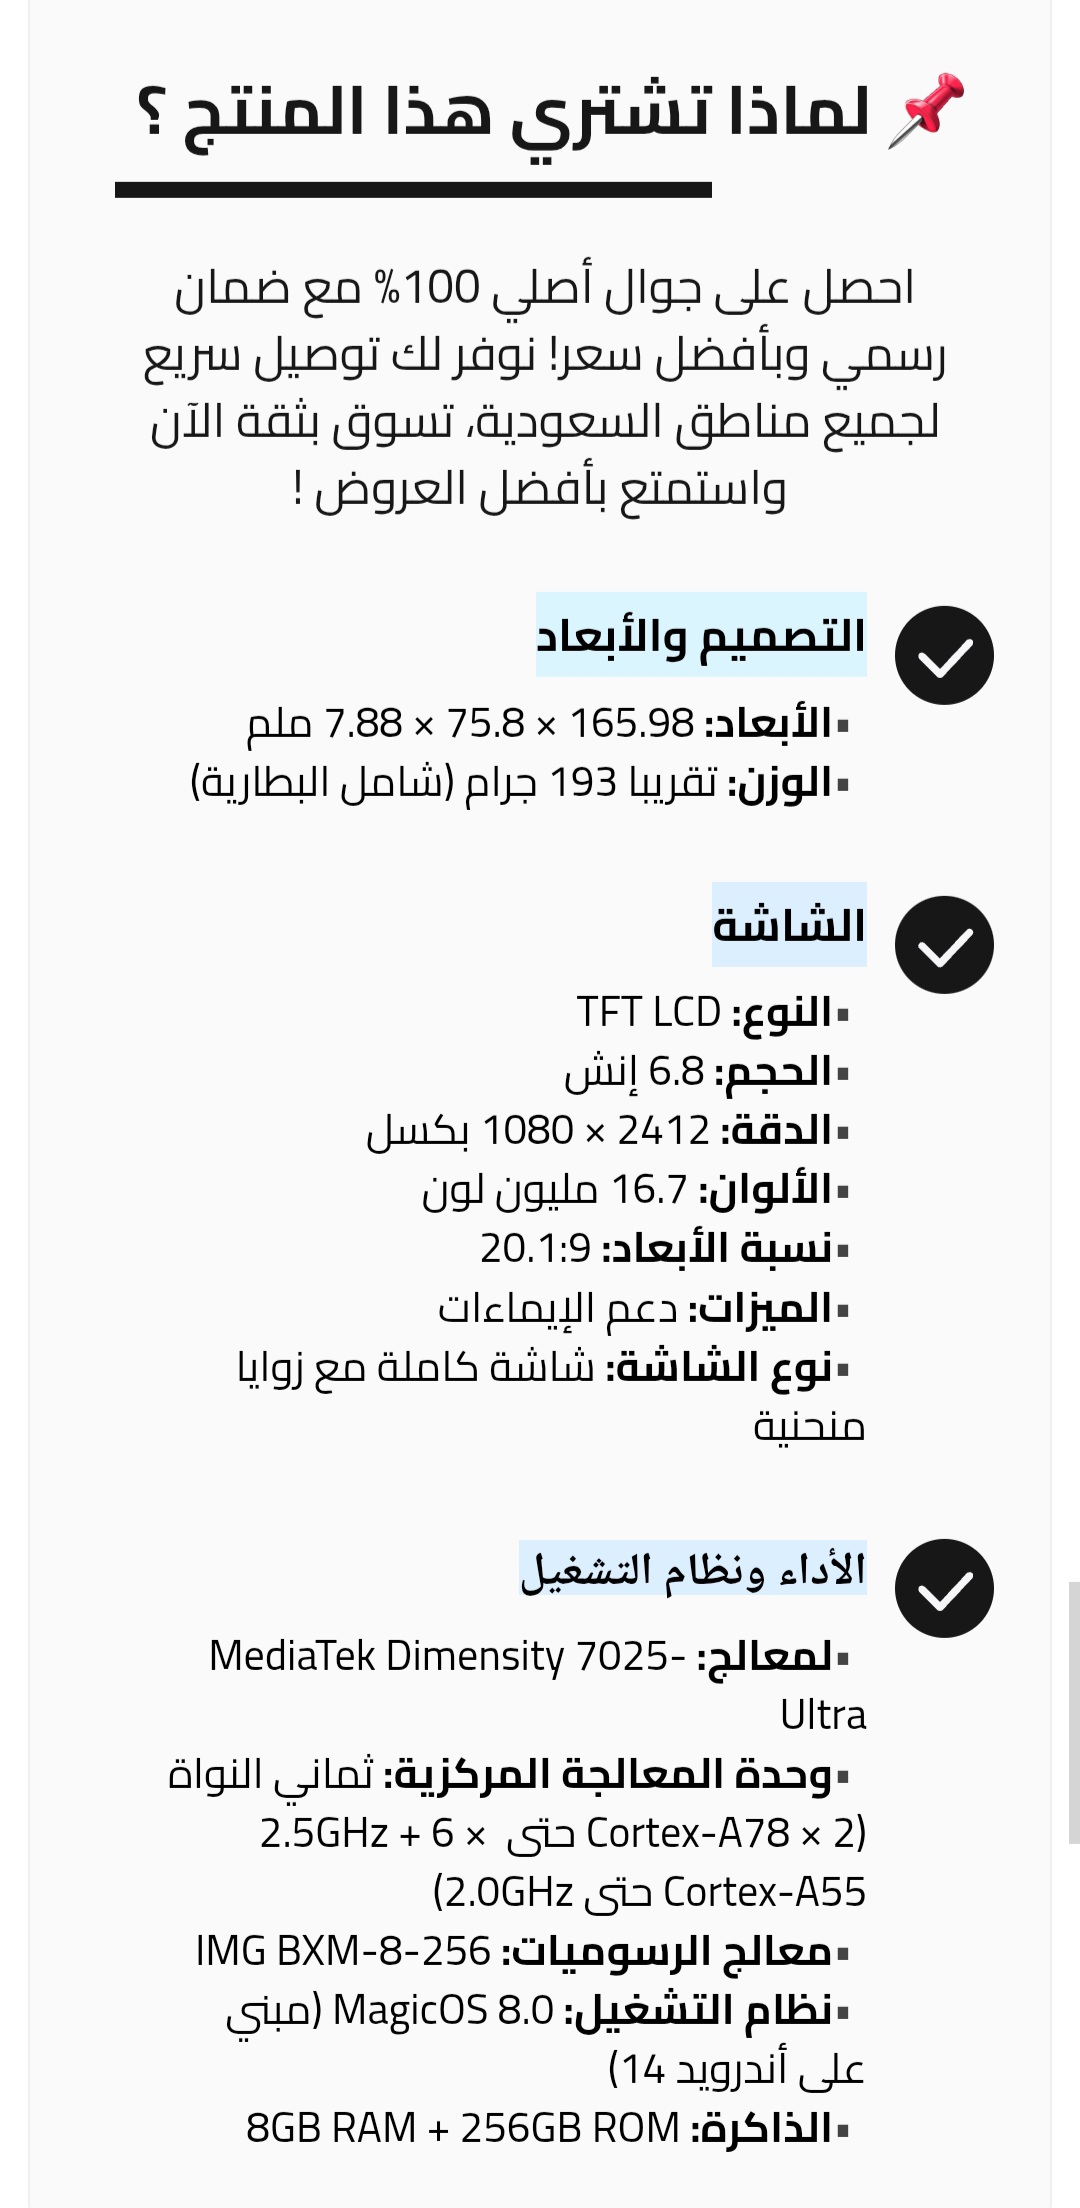Click the black underline below the title
Viewport: 1080px width, 2208px height.
click(x=413, y=190)
